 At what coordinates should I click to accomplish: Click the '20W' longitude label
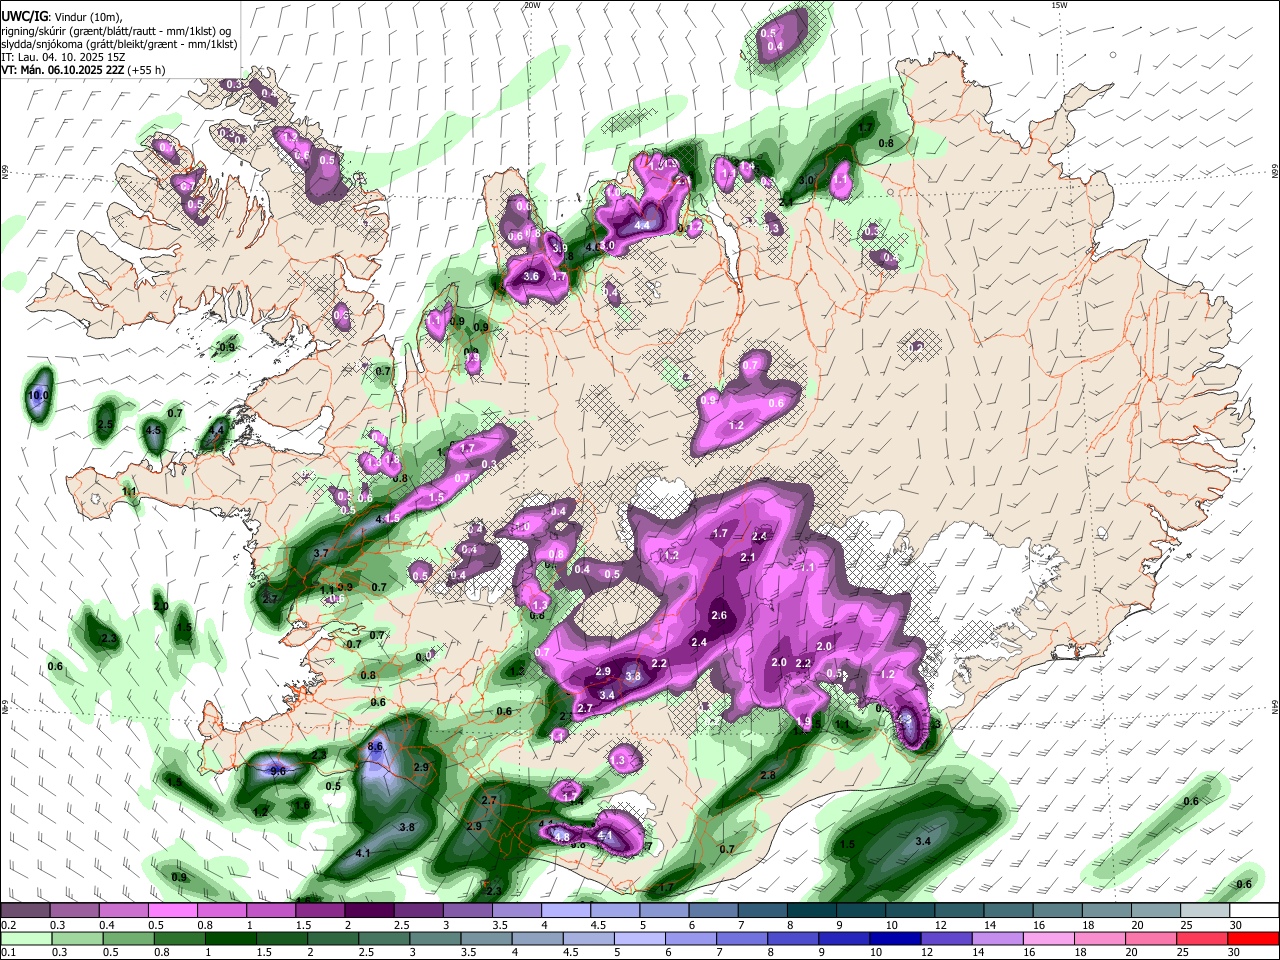(532, 5)
